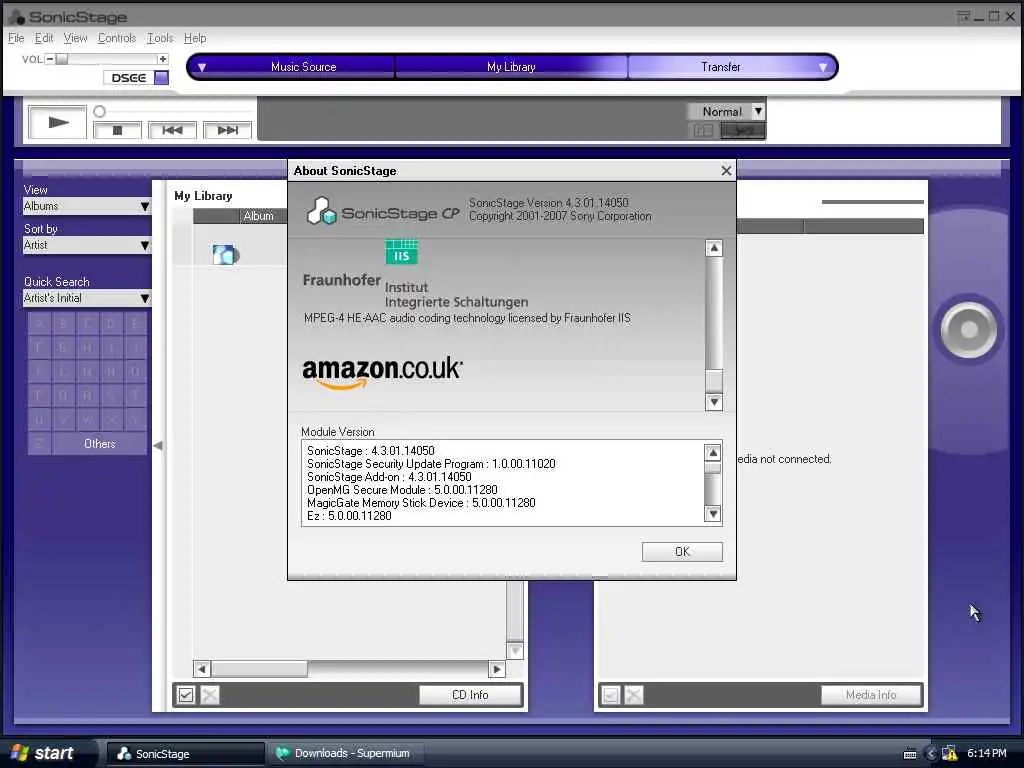Click My Library horizontal scrollbar thumb
Image resolution: width=1024 pixels, height=768 pixels.
[259, 669]
